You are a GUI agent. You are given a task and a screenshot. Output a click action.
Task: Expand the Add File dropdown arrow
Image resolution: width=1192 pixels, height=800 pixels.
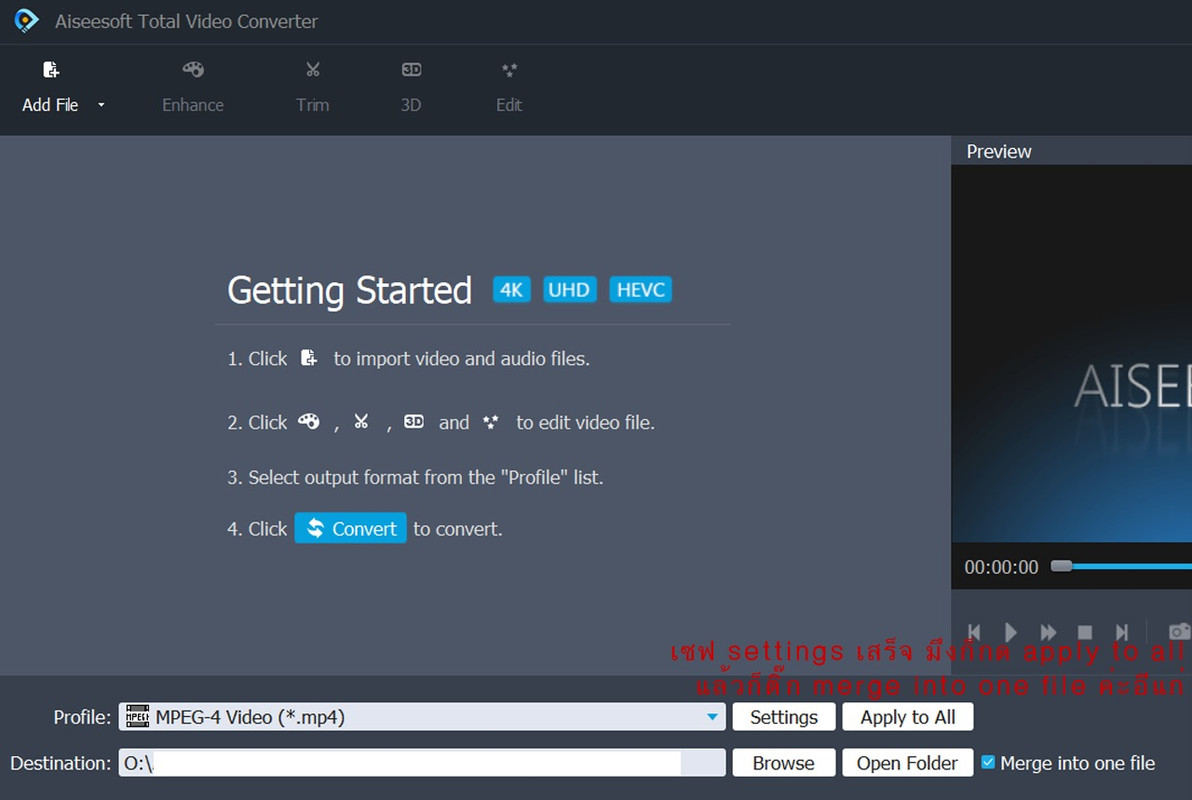[x=101, y=105]
